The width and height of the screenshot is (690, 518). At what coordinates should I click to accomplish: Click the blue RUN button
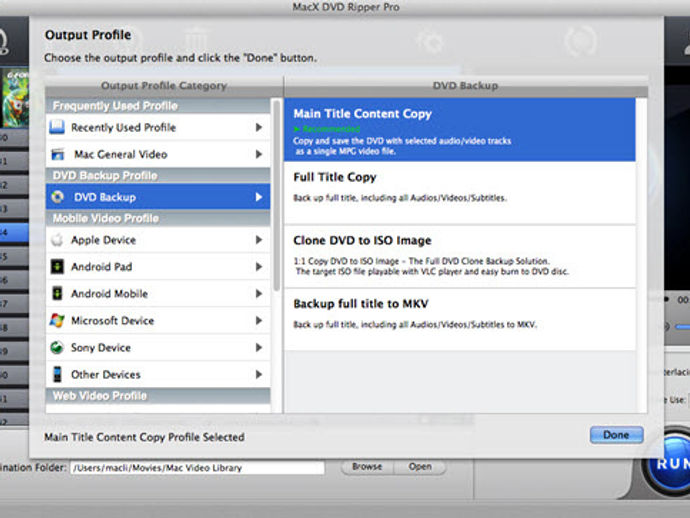[669, 463]
